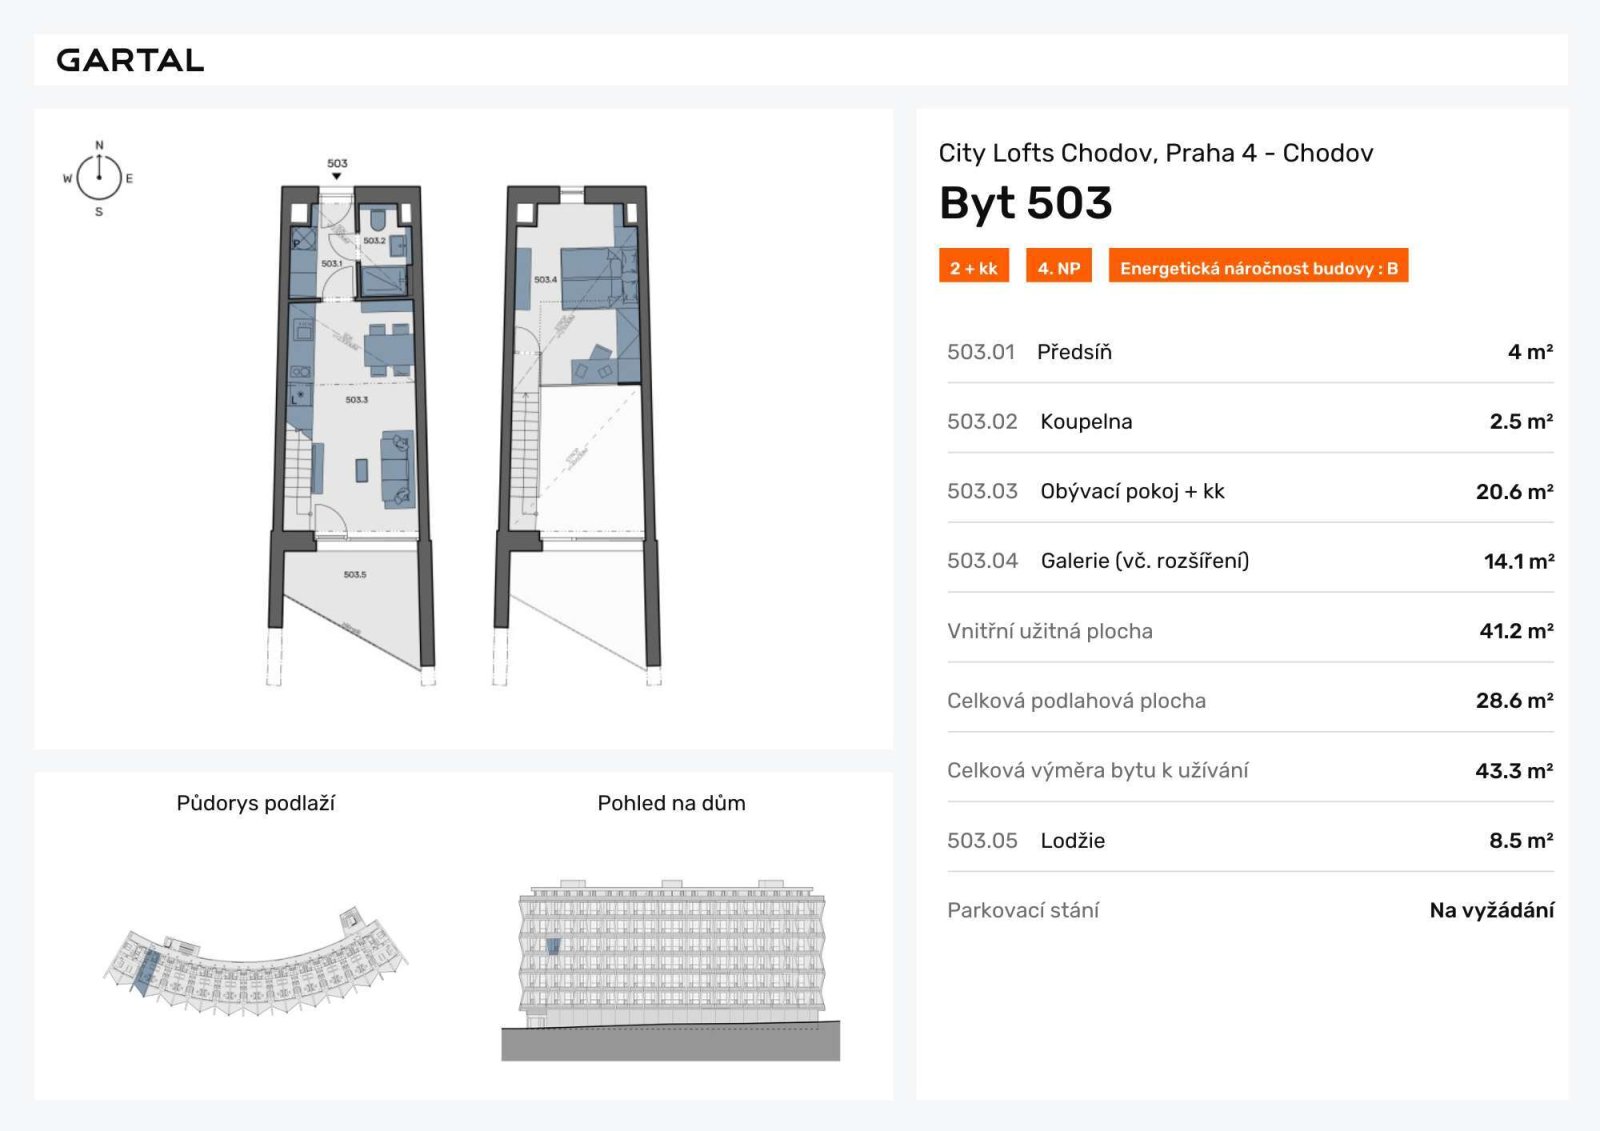Click the toilet in bathroom 503.2
Image resolution: width=1600 pixels, height=1131 pixels.
(379, 219)
